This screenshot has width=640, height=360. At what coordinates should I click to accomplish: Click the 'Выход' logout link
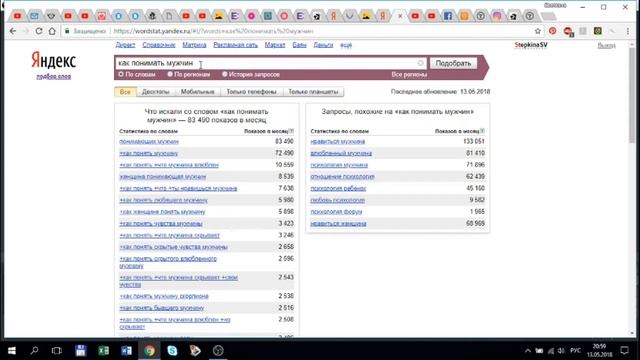click(607, 45)
